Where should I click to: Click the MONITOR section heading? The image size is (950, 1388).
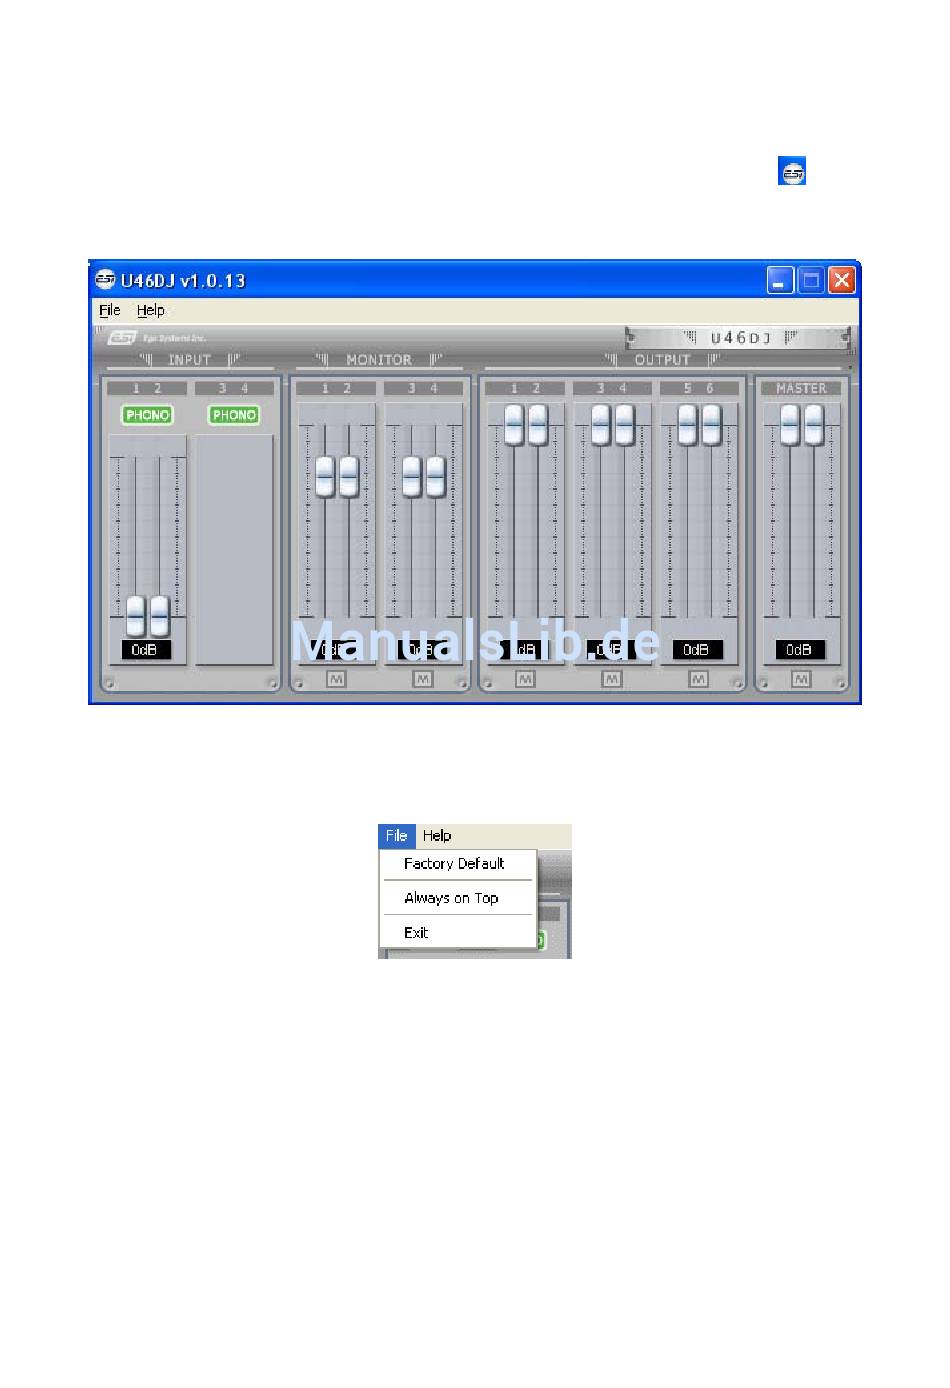tap(379, 359)
